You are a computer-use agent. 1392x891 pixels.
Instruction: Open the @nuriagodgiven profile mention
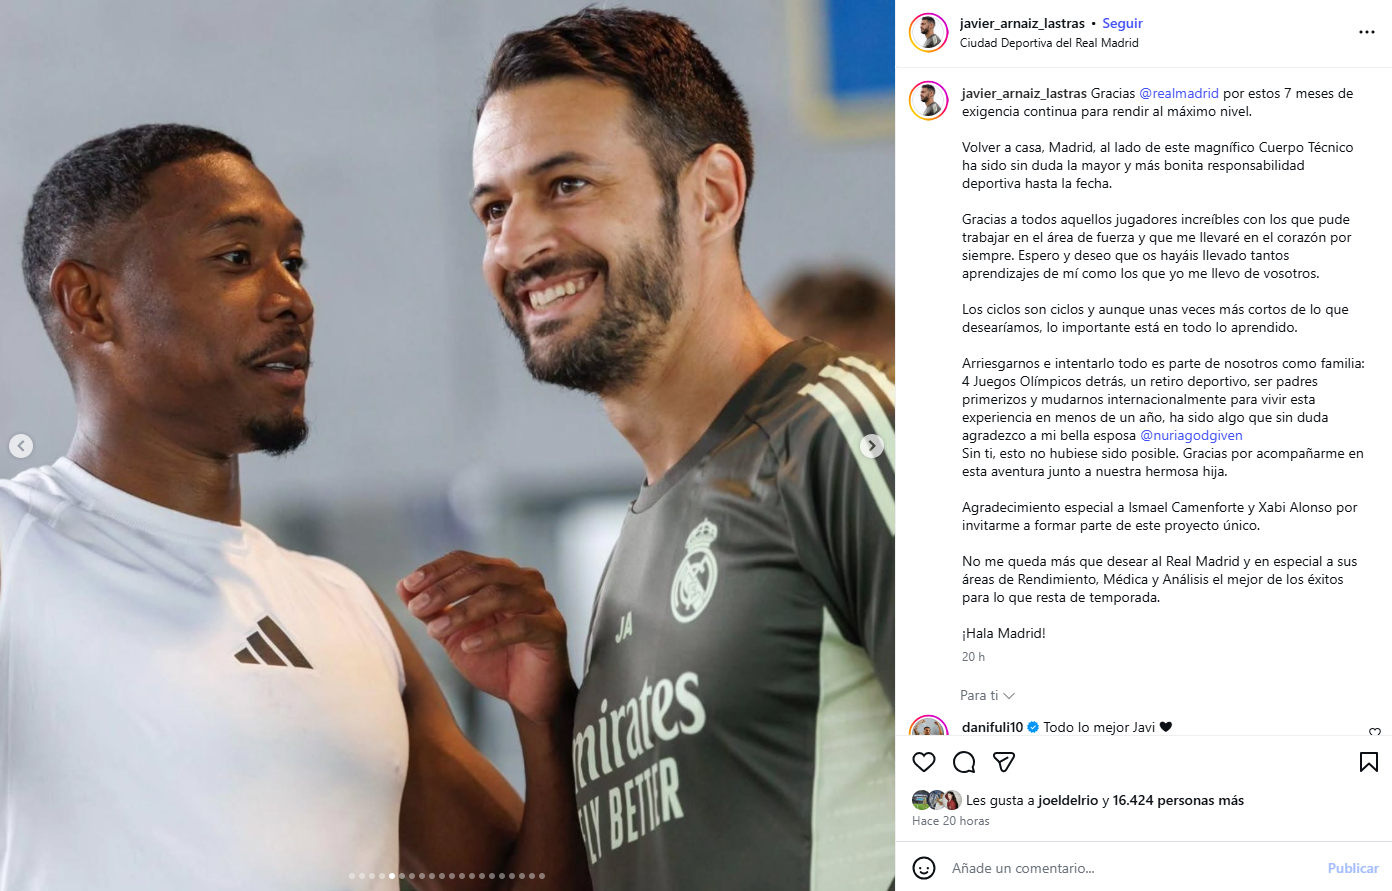coord(1191,435)
